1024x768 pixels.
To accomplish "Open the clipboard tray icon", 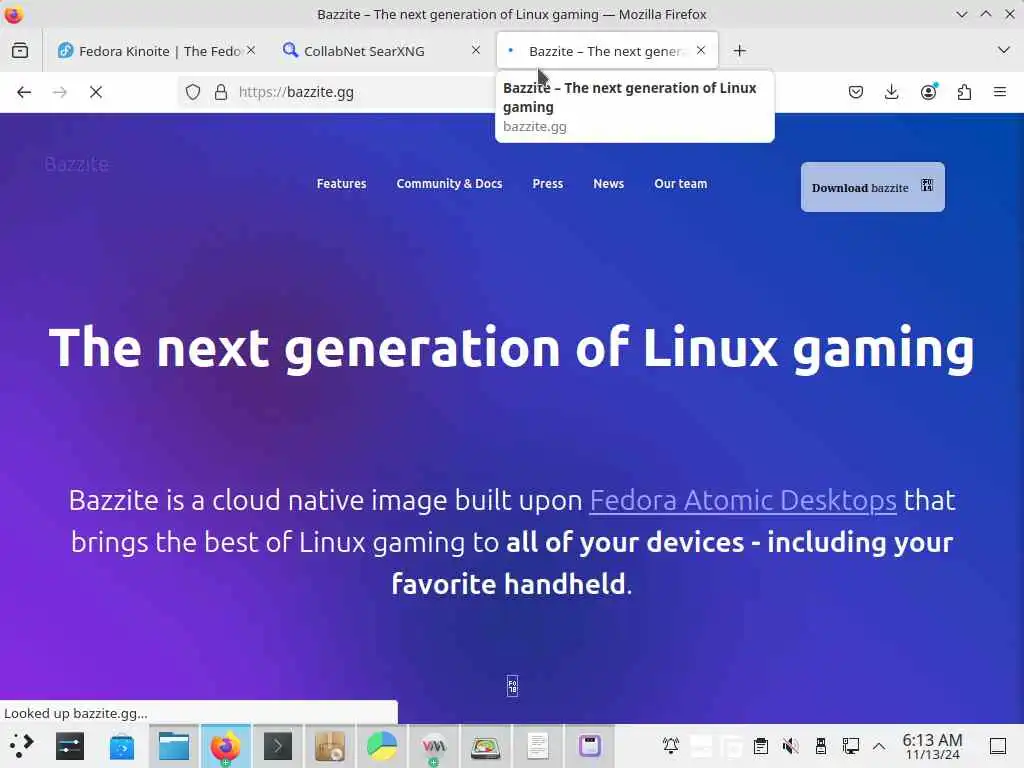I will pyautogui.click(x=761, y=745).
